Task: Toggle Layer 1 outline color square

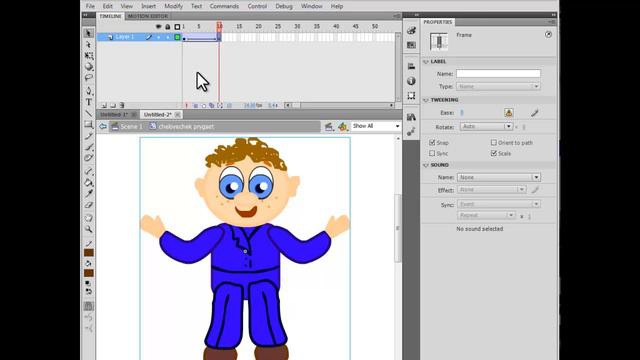Action: click(177, 37)
